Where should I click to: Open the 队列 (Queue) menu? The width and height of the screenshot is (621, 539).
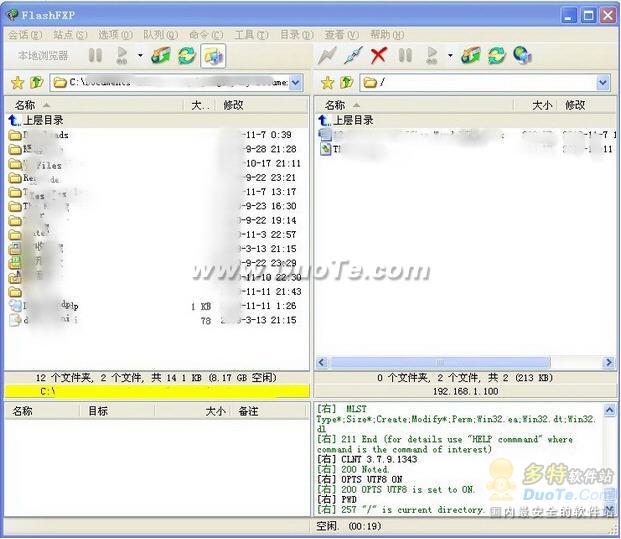click(160, 35)
